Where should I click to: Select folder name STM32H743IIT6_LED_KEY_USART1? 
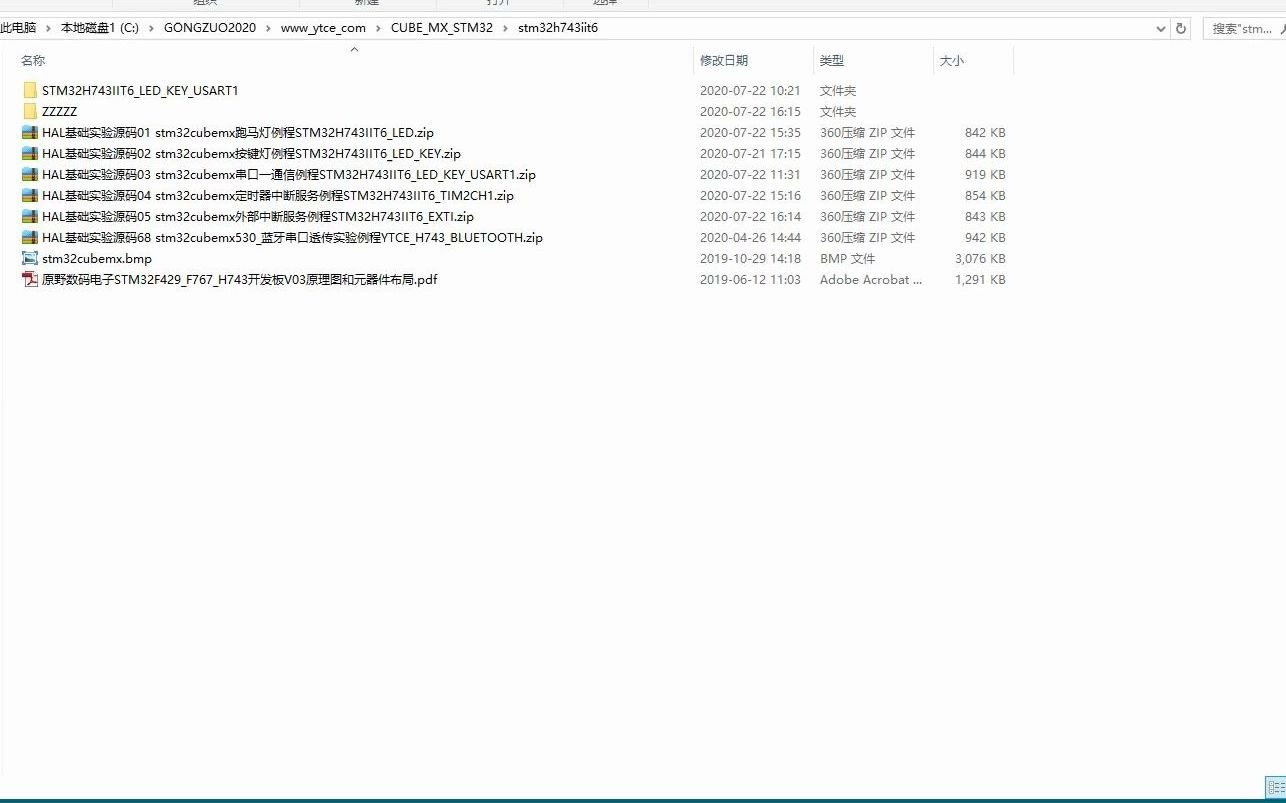click(x=140, y=91)
